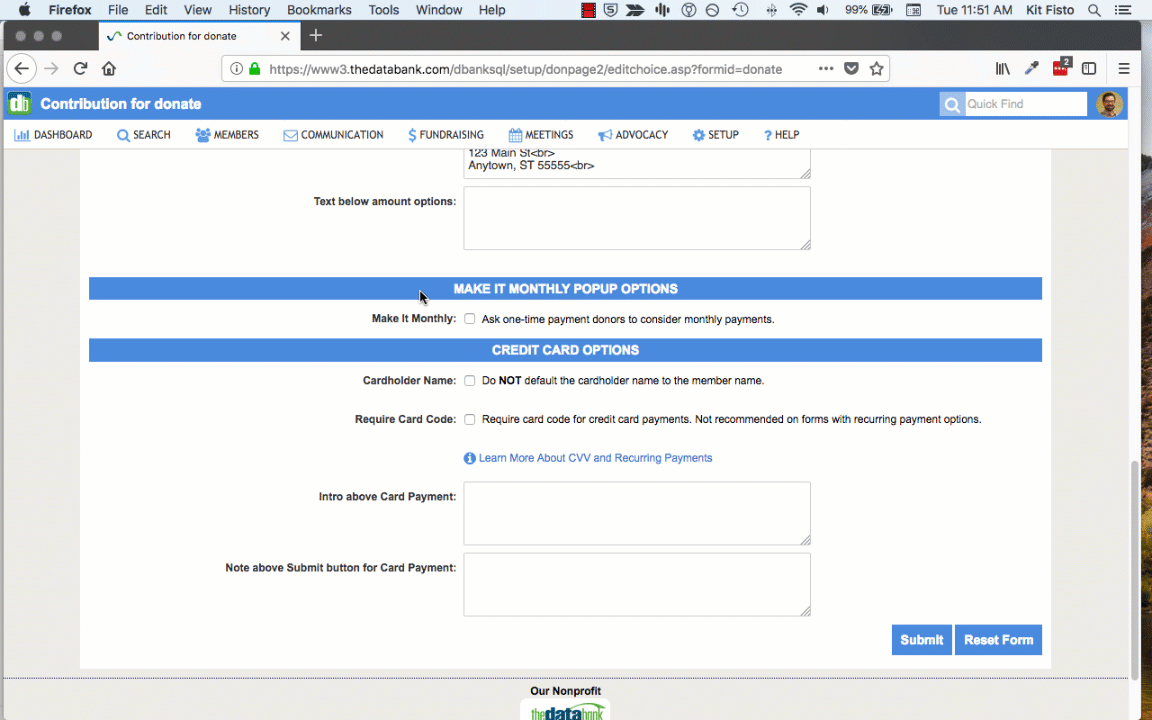This screenshot has width=1152, height=720.
Task: Click the Databank logo icon
Action: (19, 104)
